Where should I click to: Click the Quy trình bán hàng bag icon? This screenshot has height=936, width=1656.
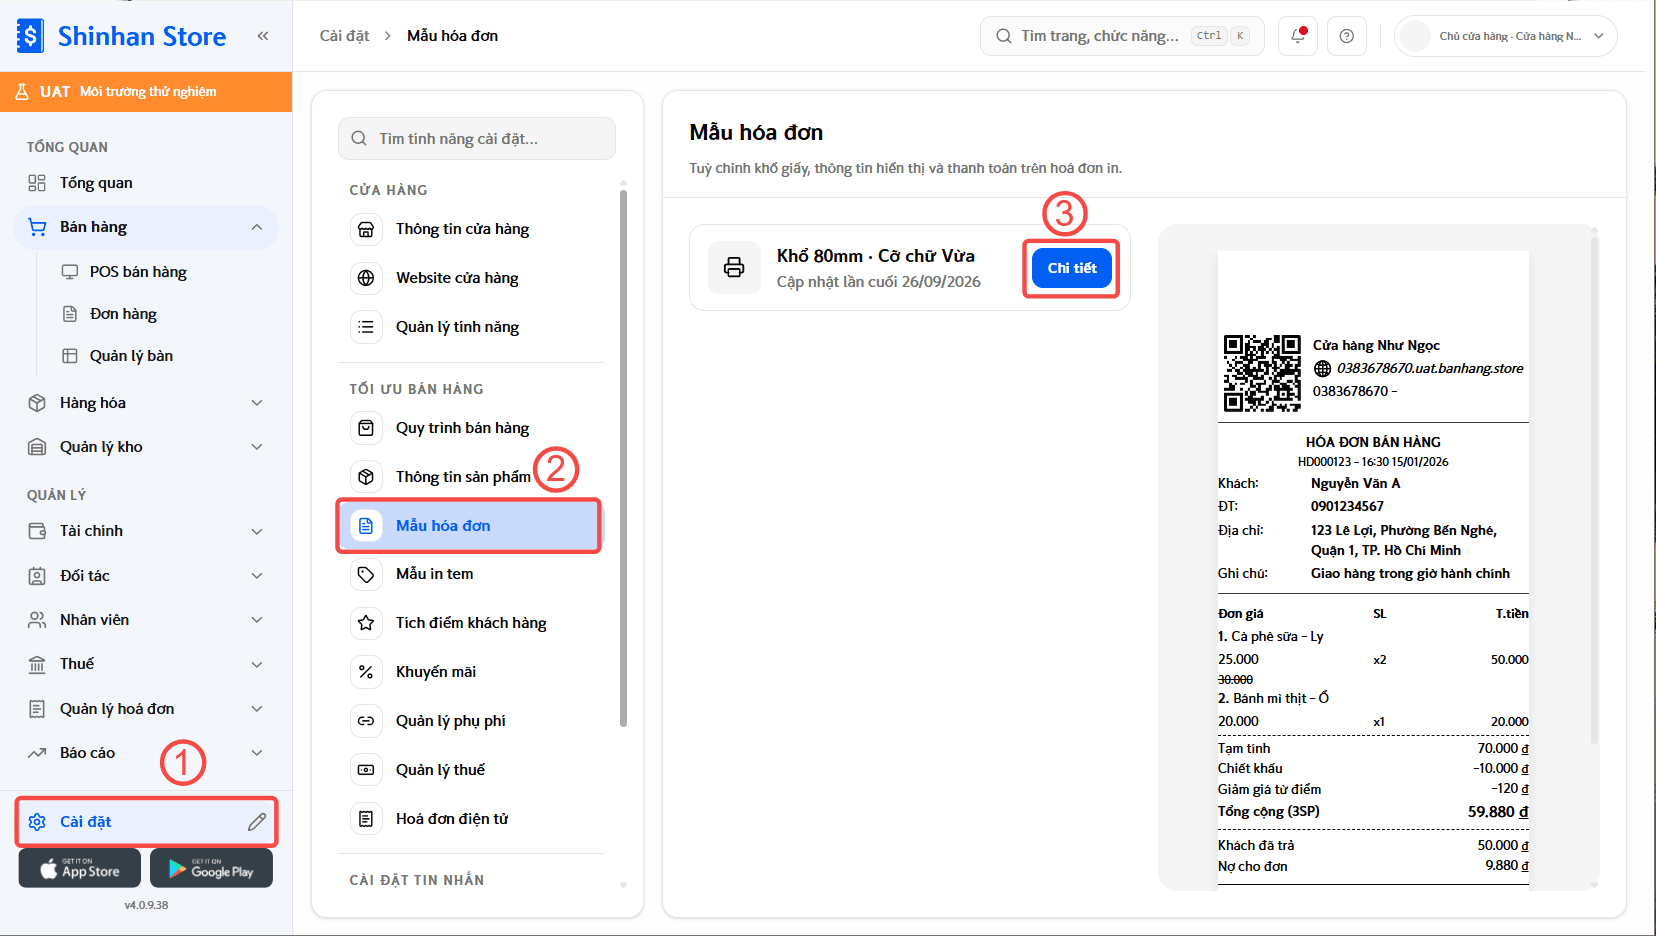pyautogui.click(x=366, y=428)
